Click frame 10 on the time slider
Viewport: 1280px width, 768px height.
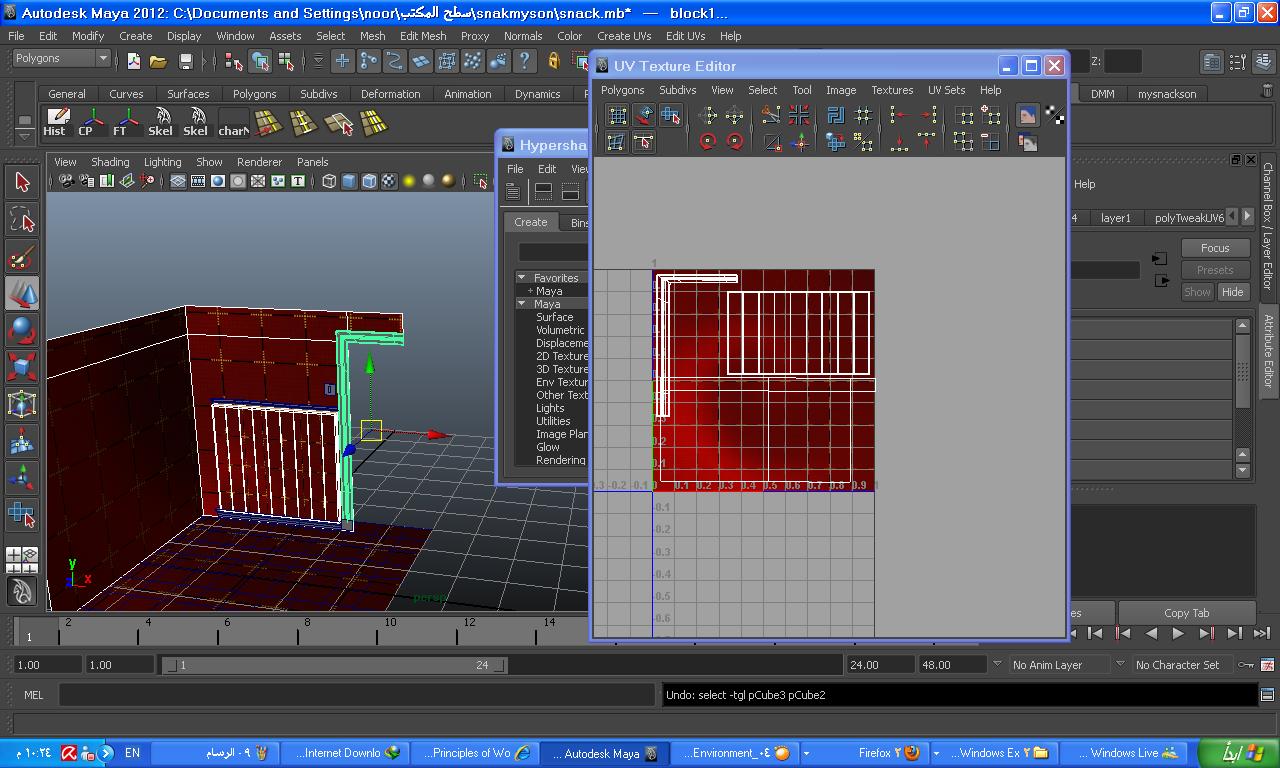(x=390, y=630)
